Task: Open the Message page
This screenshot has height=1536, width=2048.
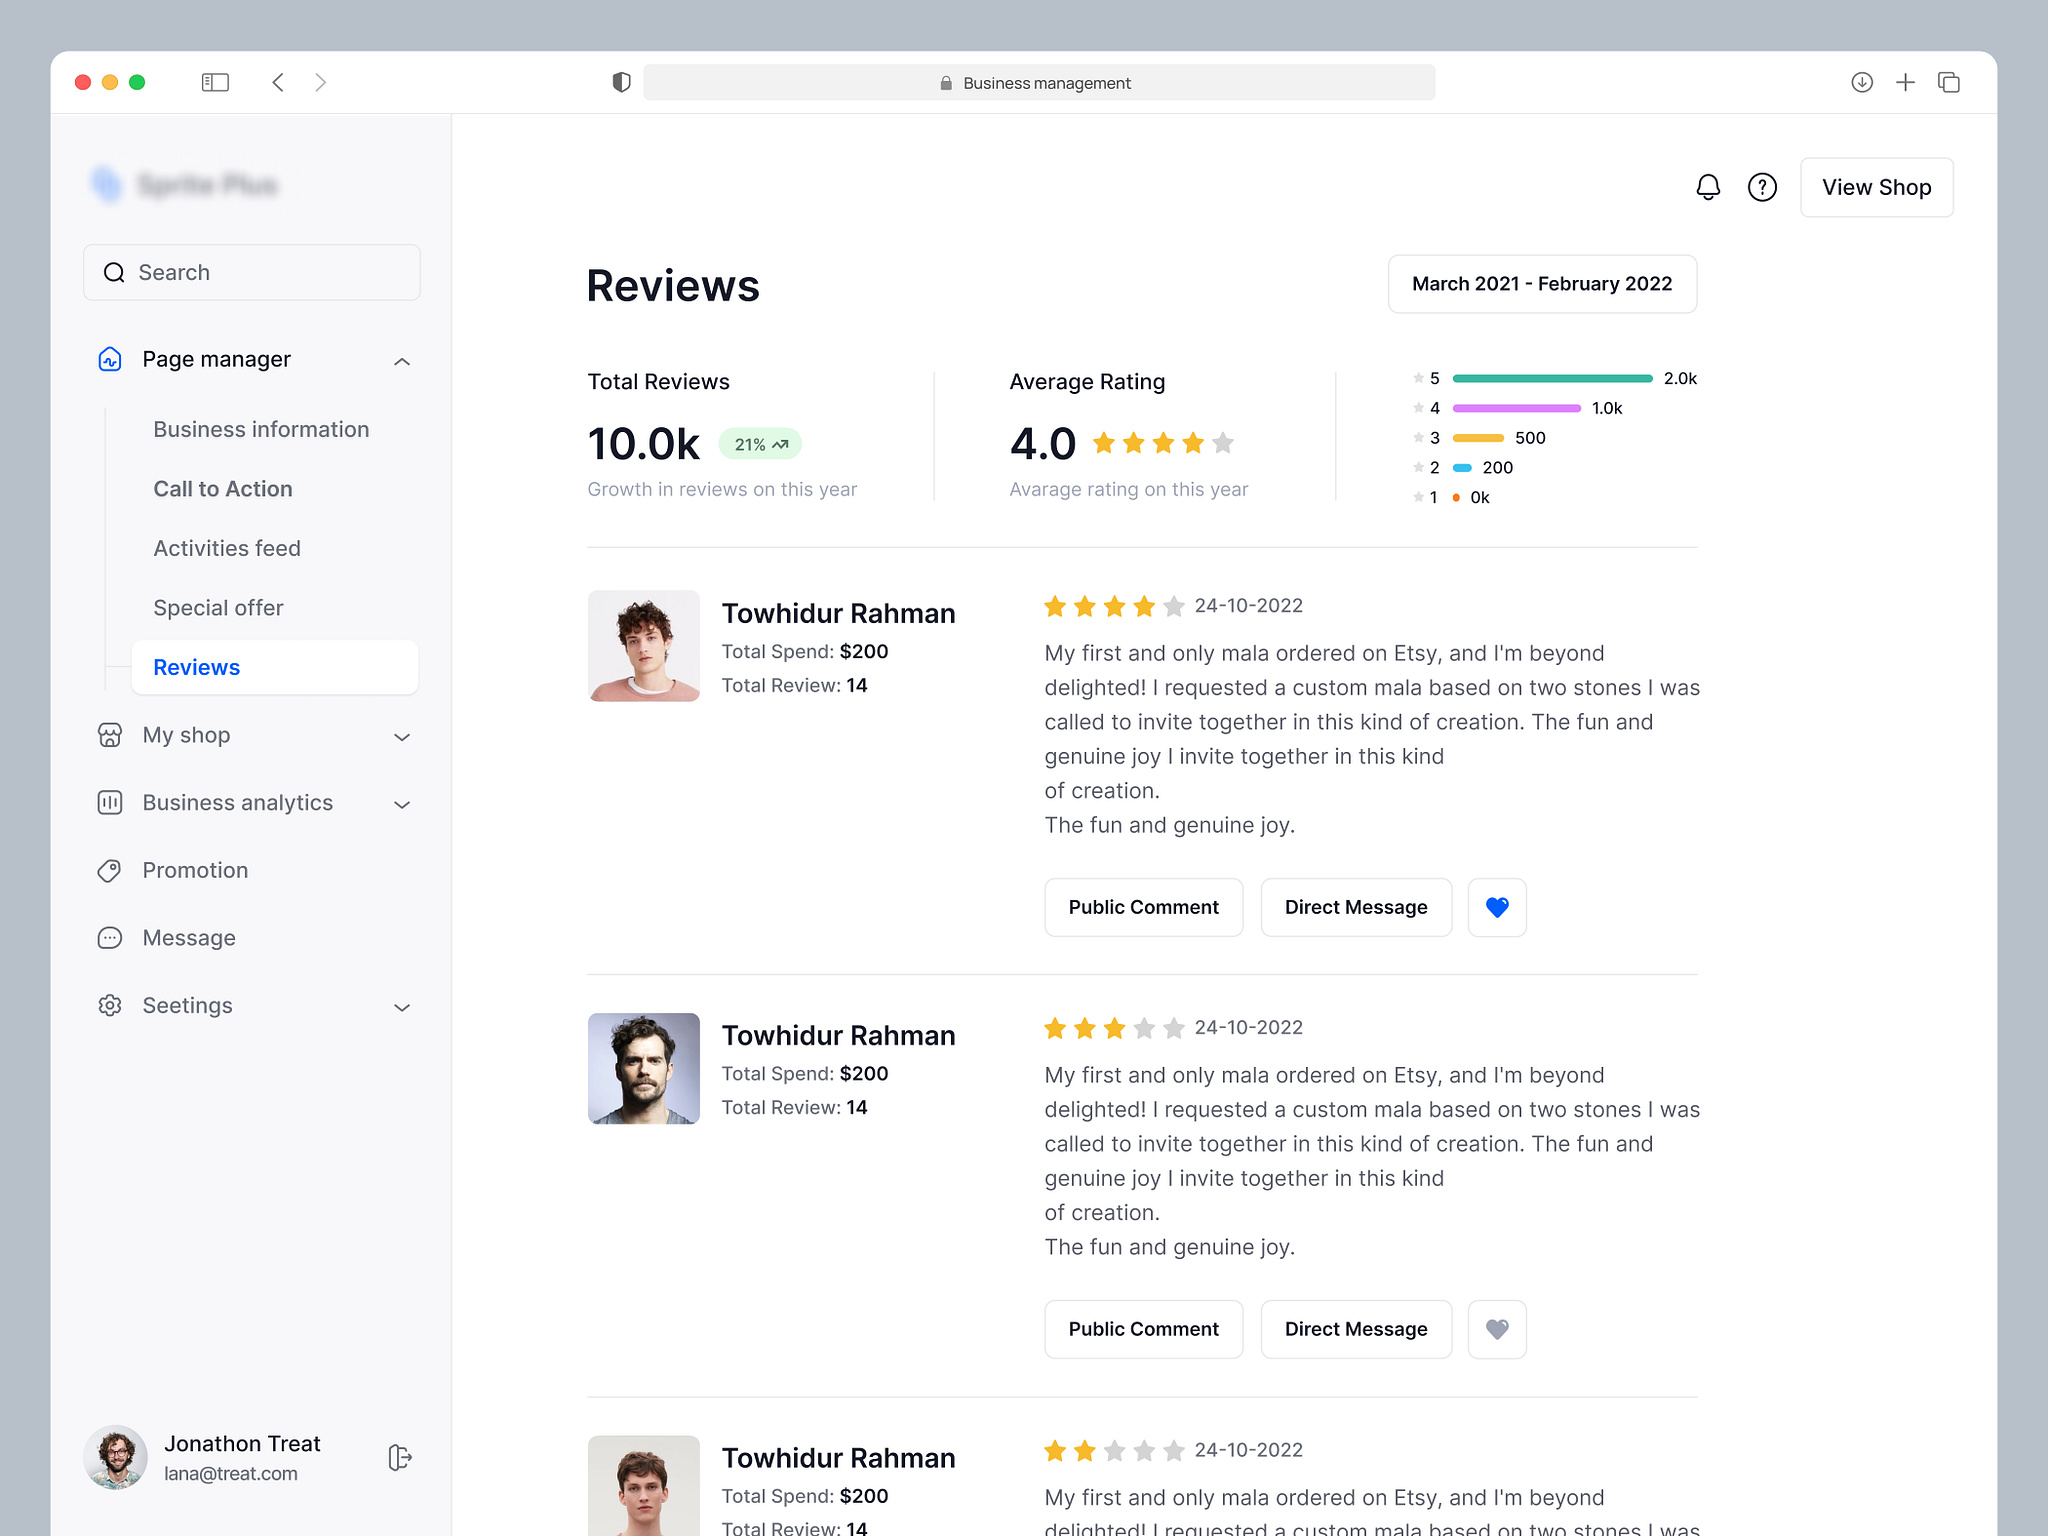Action: 189,938
